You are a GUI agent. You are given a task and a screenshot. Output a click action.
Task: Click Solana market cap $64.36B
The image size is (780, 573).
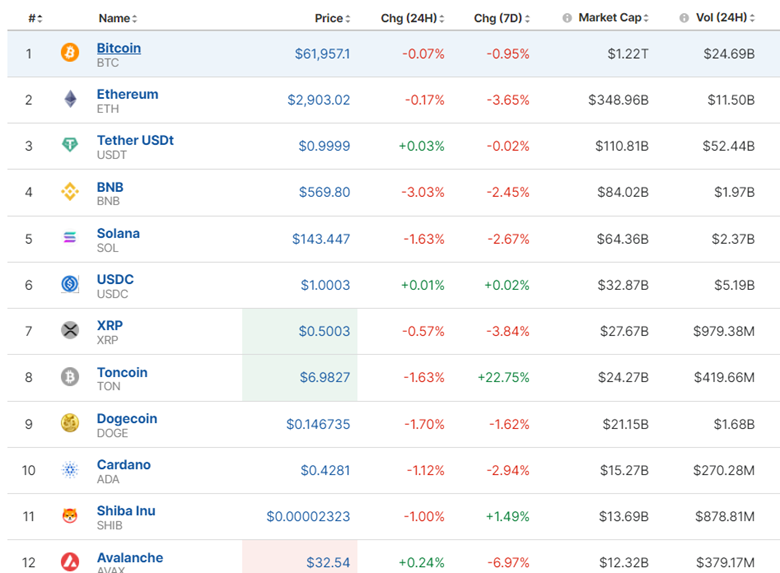tap(623, 239)
